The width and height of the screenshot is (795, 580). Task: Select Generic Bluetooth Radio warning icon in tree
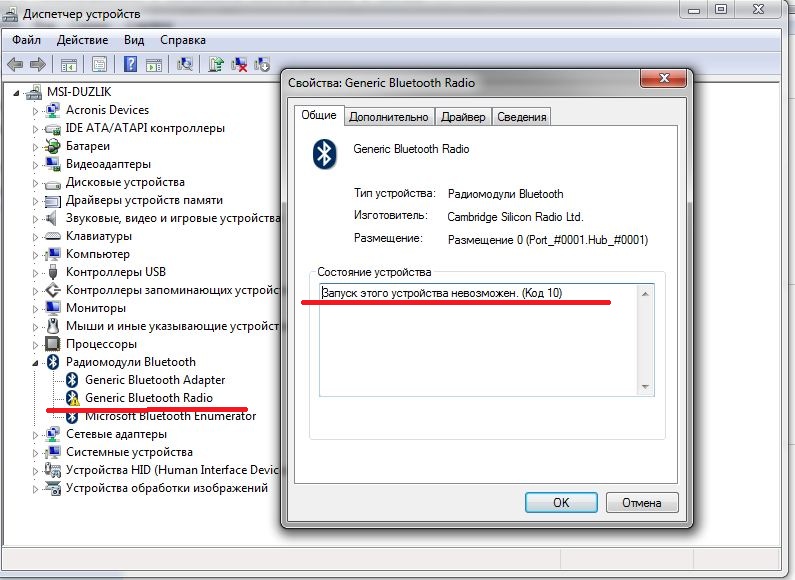[x=72, y=398]
